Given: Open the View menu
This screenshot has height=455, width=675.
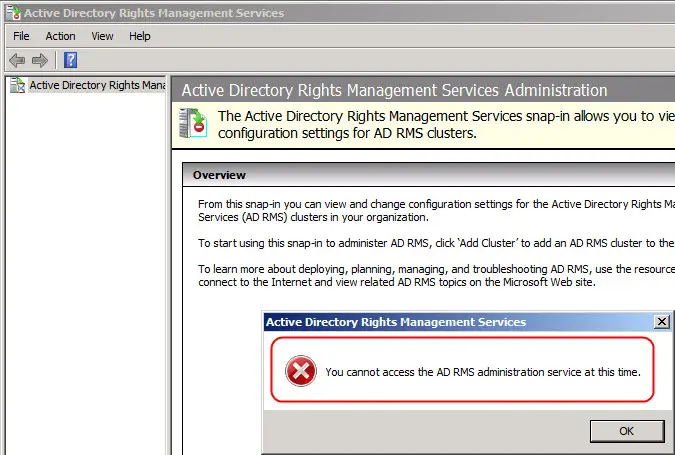Looking at the screenshot, I should [x=102, y=36].
